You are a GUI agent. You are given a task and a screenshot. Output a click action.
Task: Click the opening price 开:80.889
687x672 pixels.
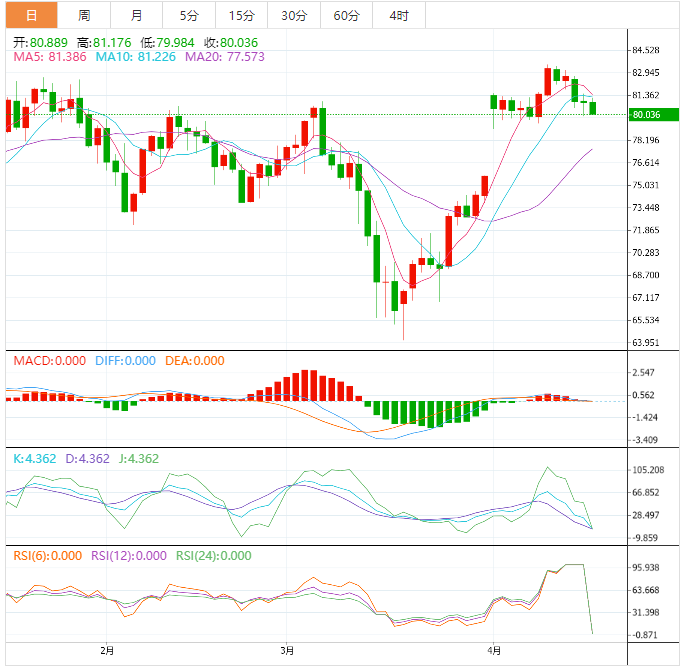tap(40, 43)
